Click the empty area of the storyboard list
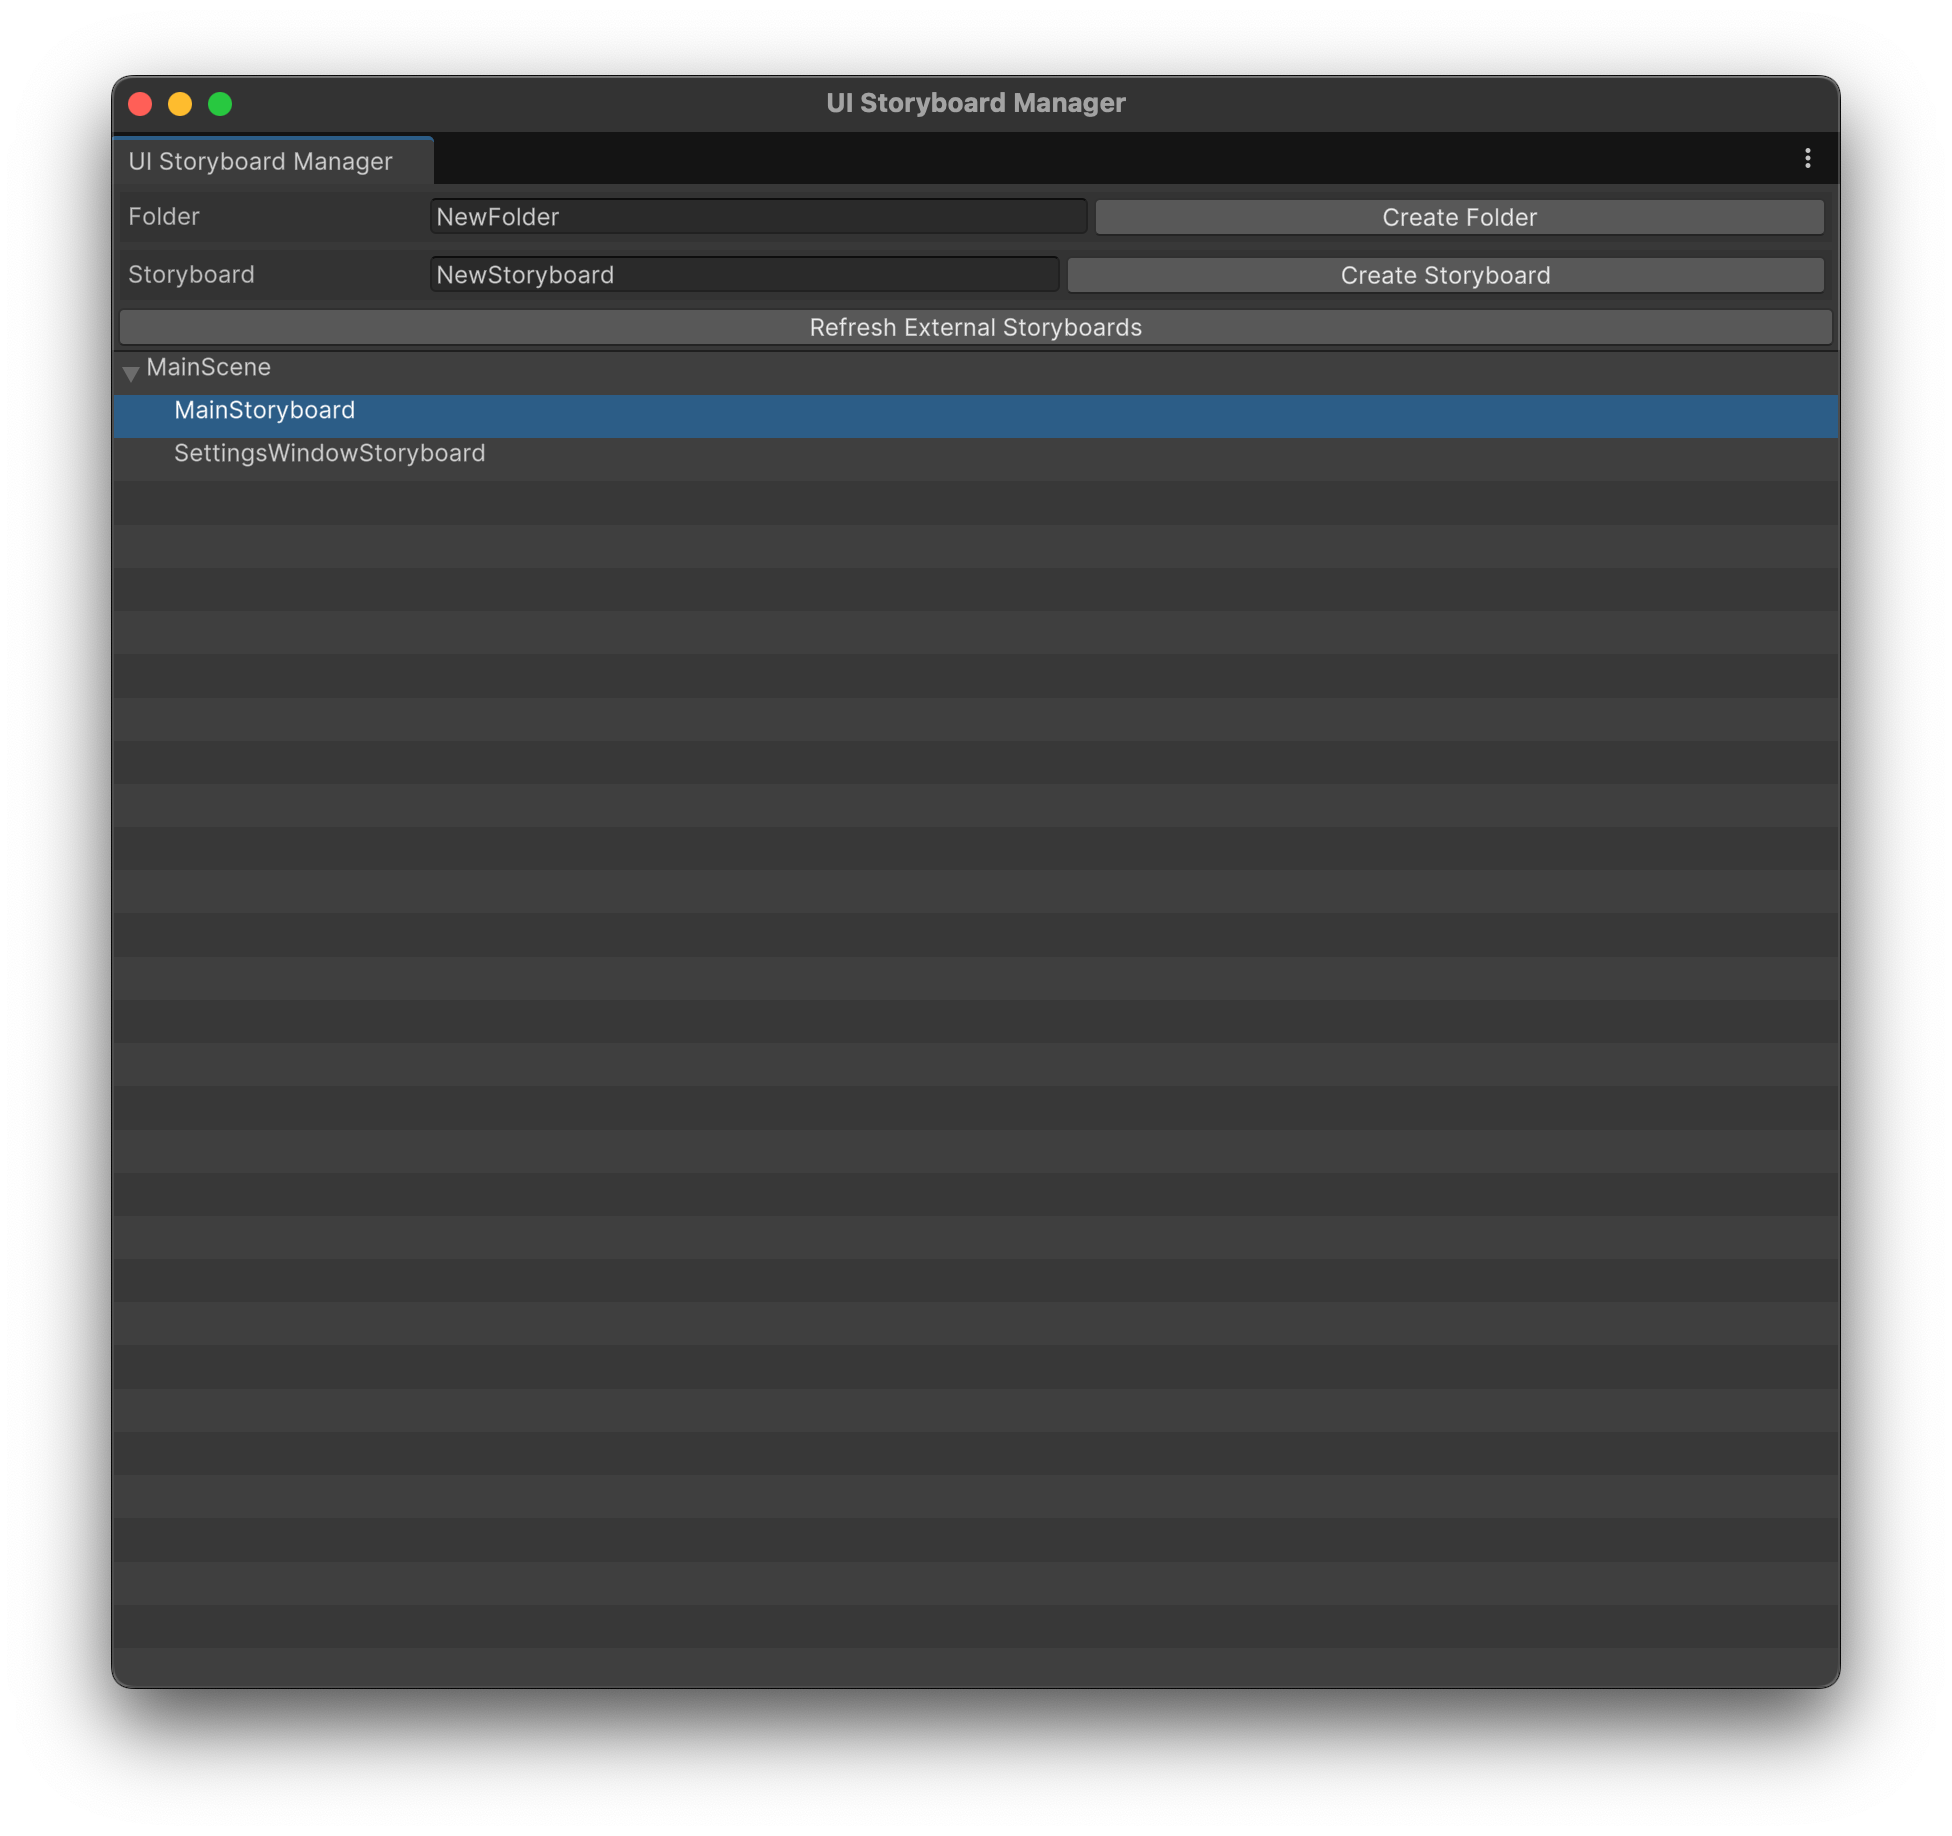This screenshot has height=1836, width=1952. point(975,1000)
